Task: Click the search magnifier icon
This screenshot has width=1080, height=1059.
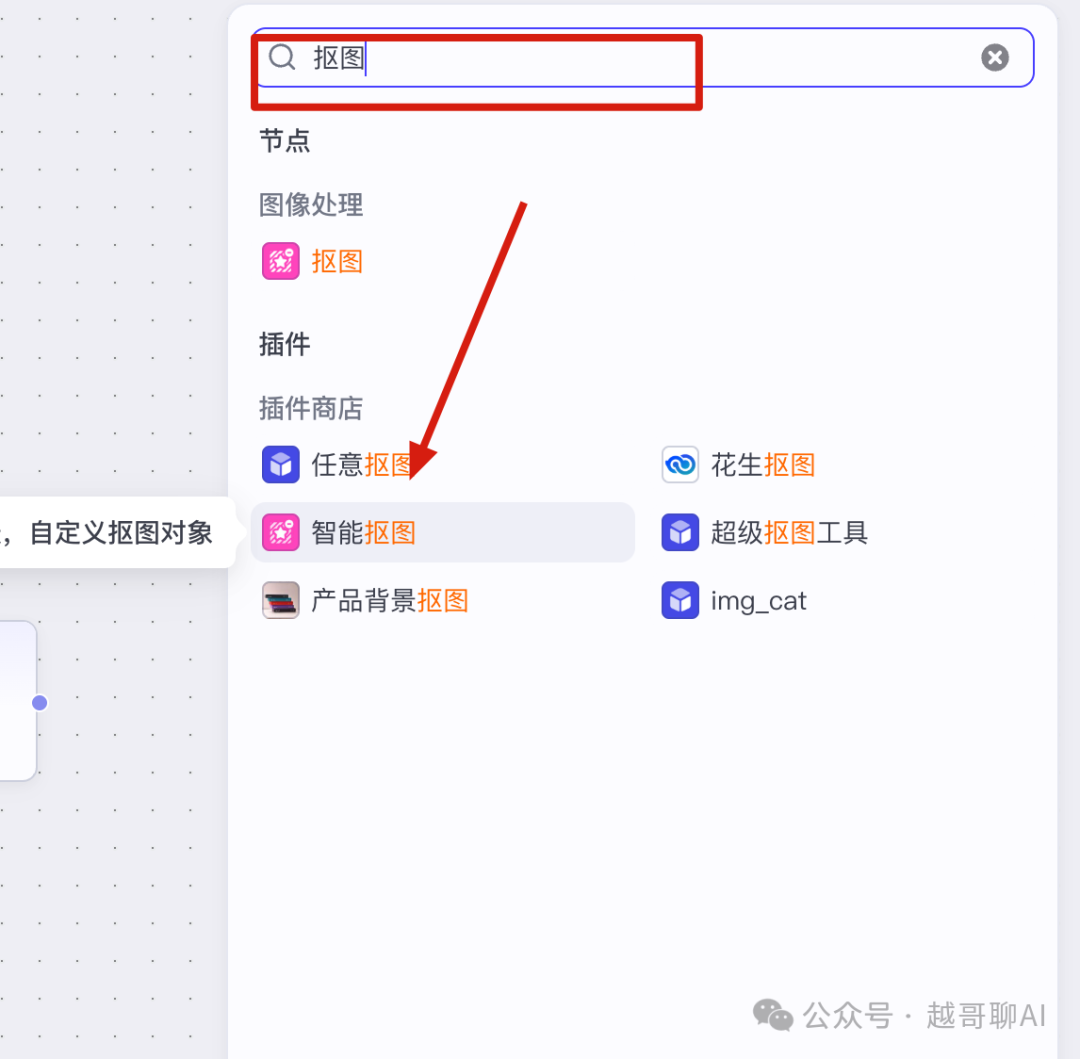Action: coord(282,58)
